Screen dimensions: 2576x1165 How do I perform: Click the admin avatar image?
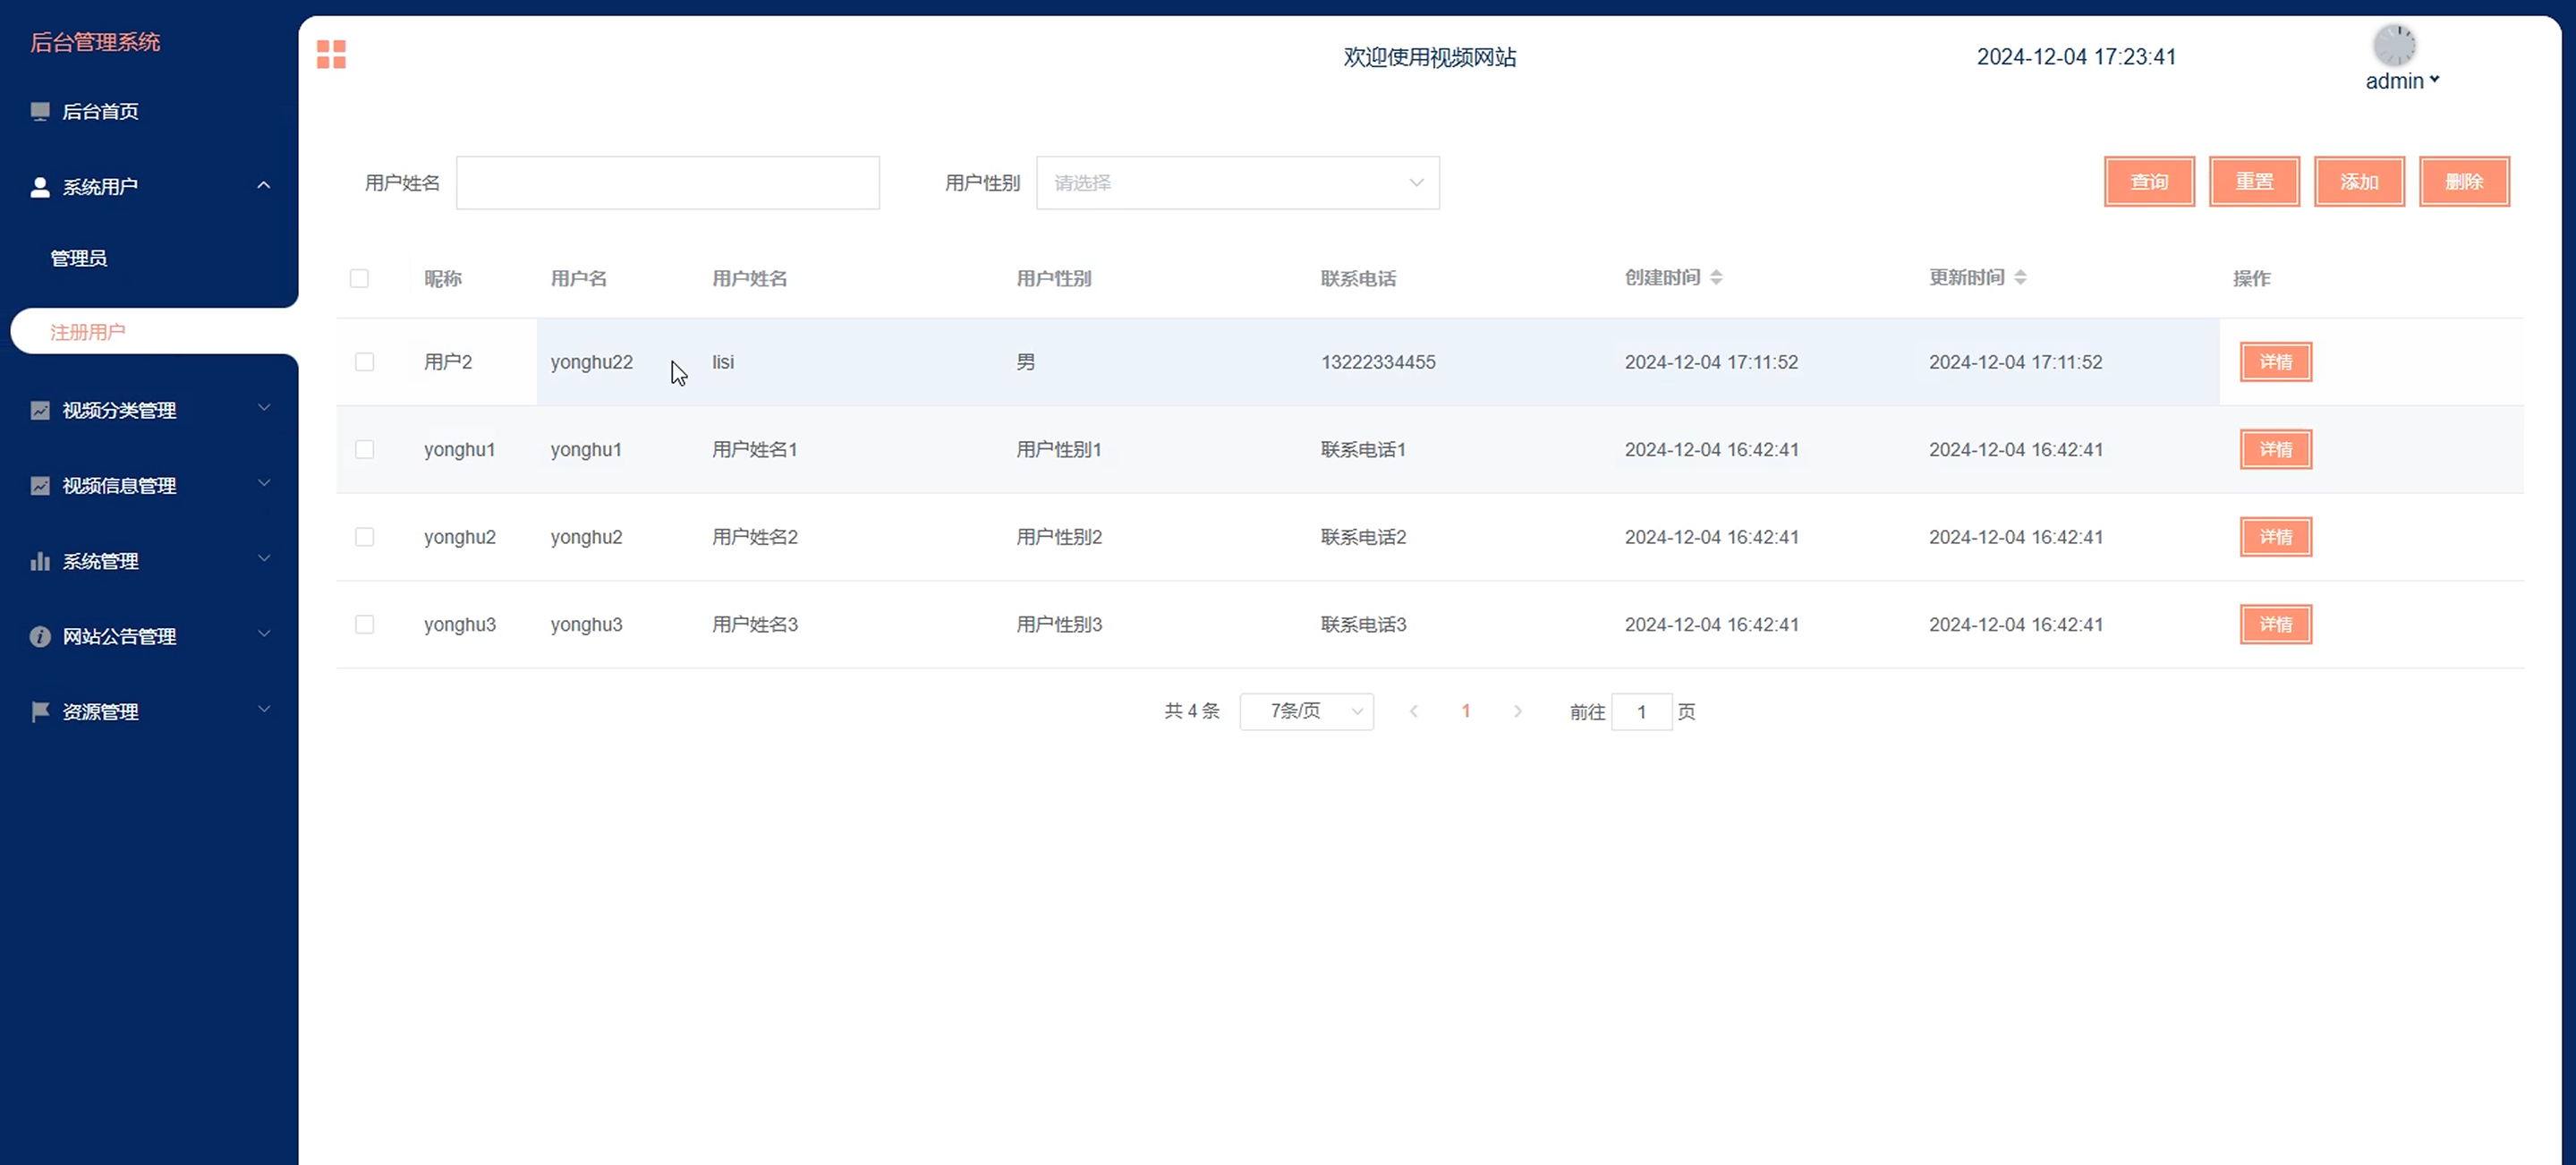tap(2394, 45)
